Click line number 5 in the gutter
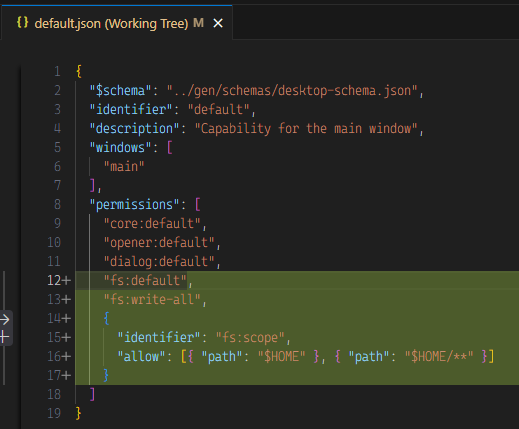The width and height of the screenshot is (519, 429). [57, 147]
